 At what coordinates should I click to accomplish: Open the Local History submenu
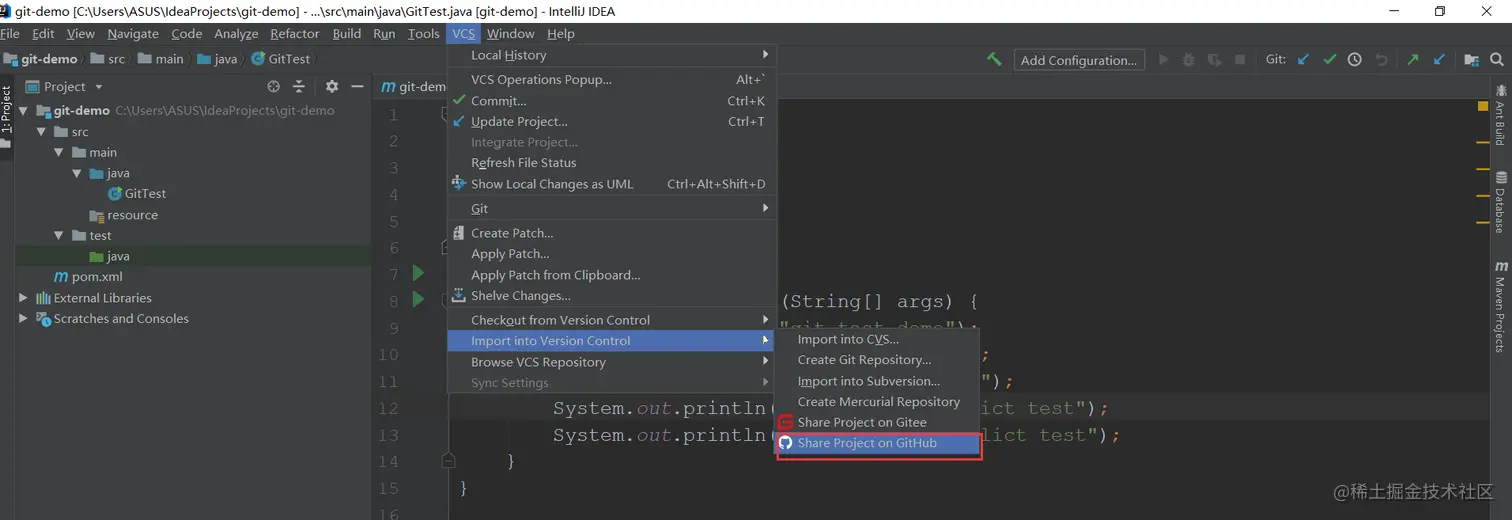pyautogui.click(x=612, y=55)
